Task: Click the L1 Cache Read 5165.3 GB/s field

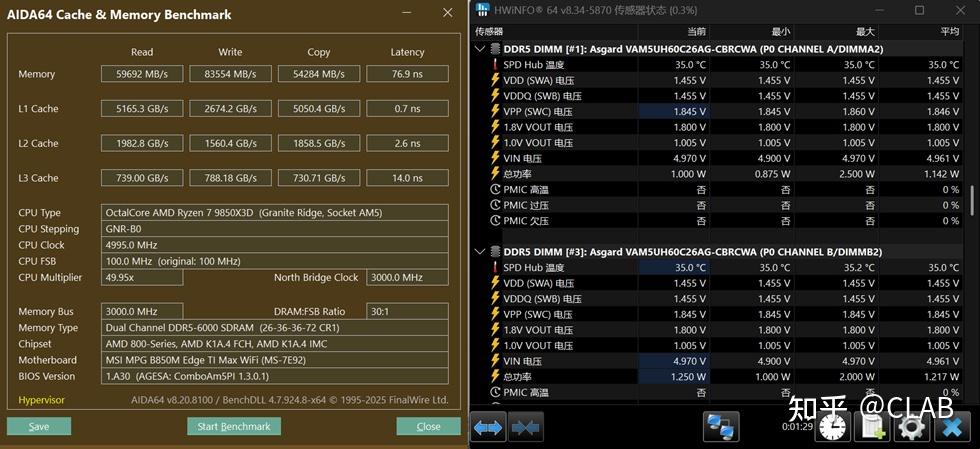Action: pyautogui.click(x=142, y=109)
